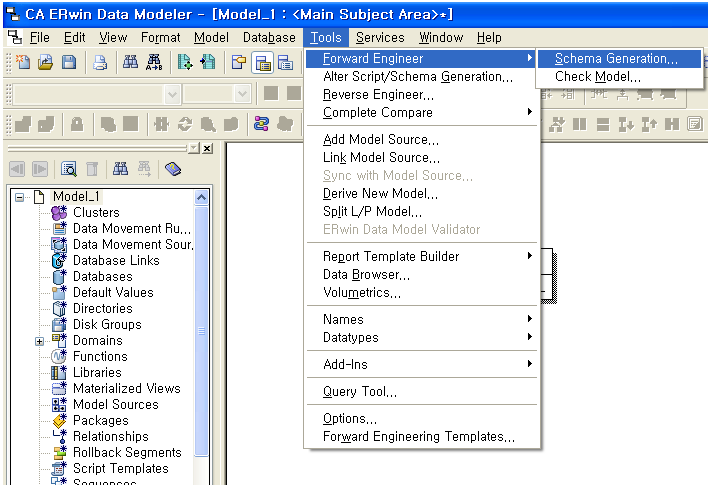Select Materialized Views in model tree
The height and width of the screenshot is (488, 710).
(127, 388)
